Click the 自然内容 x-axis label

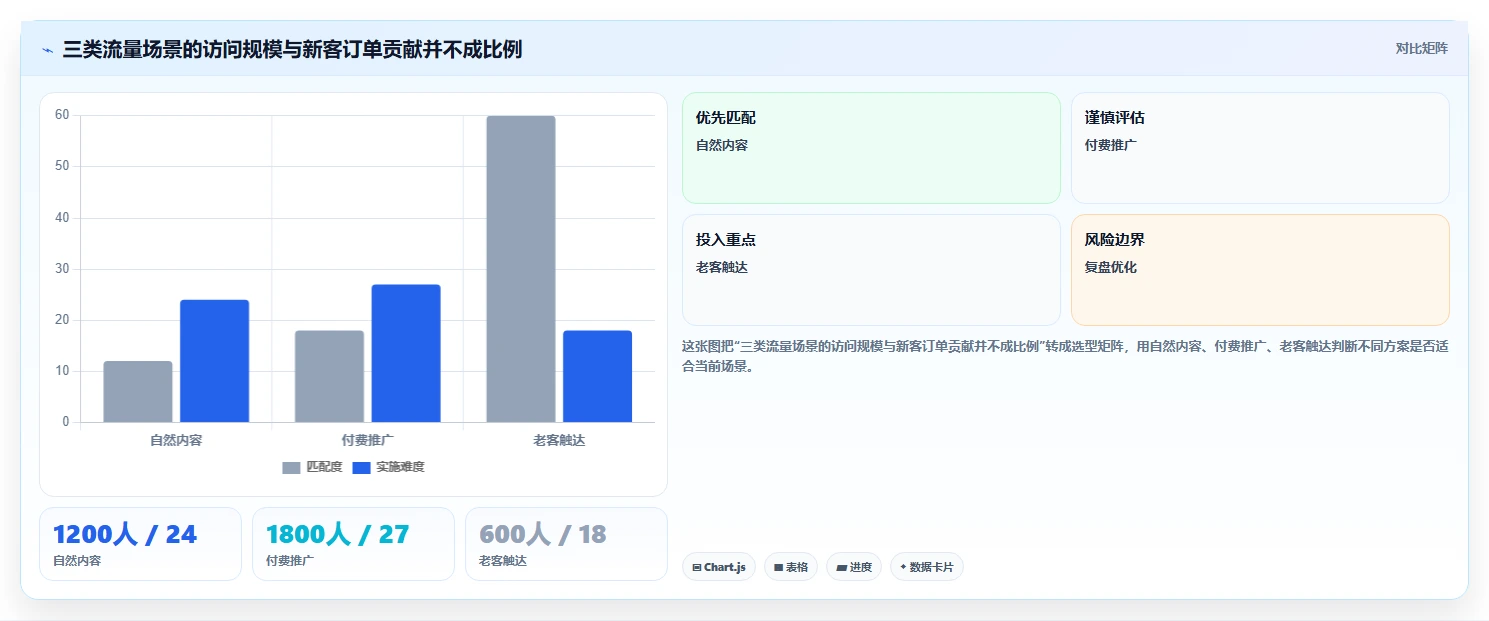click(176, 440)
